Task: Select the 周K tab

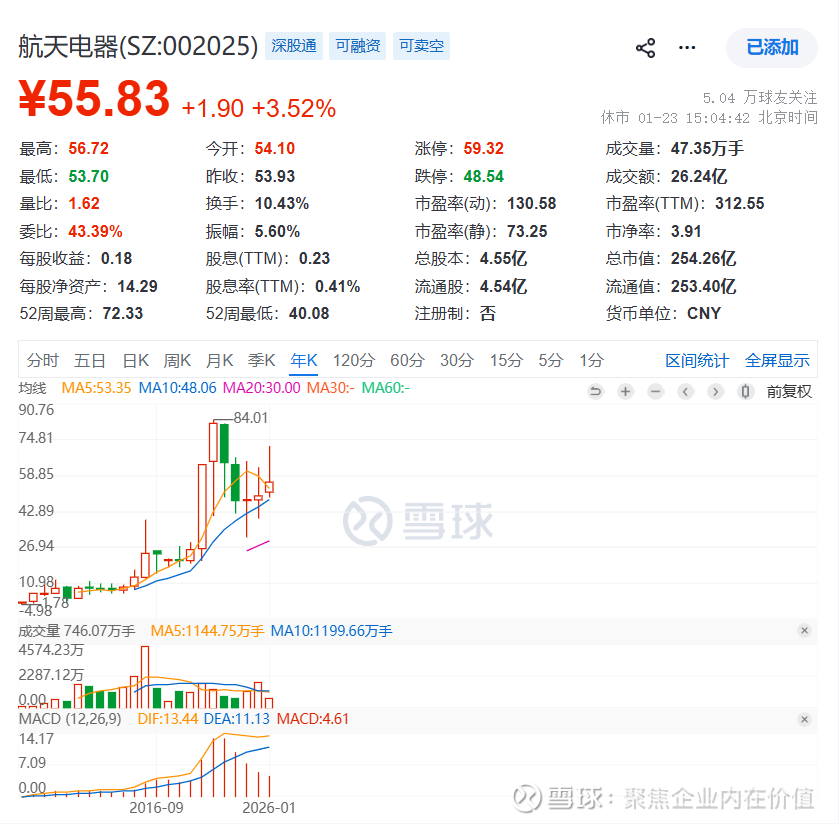Action: pos(177,360)
